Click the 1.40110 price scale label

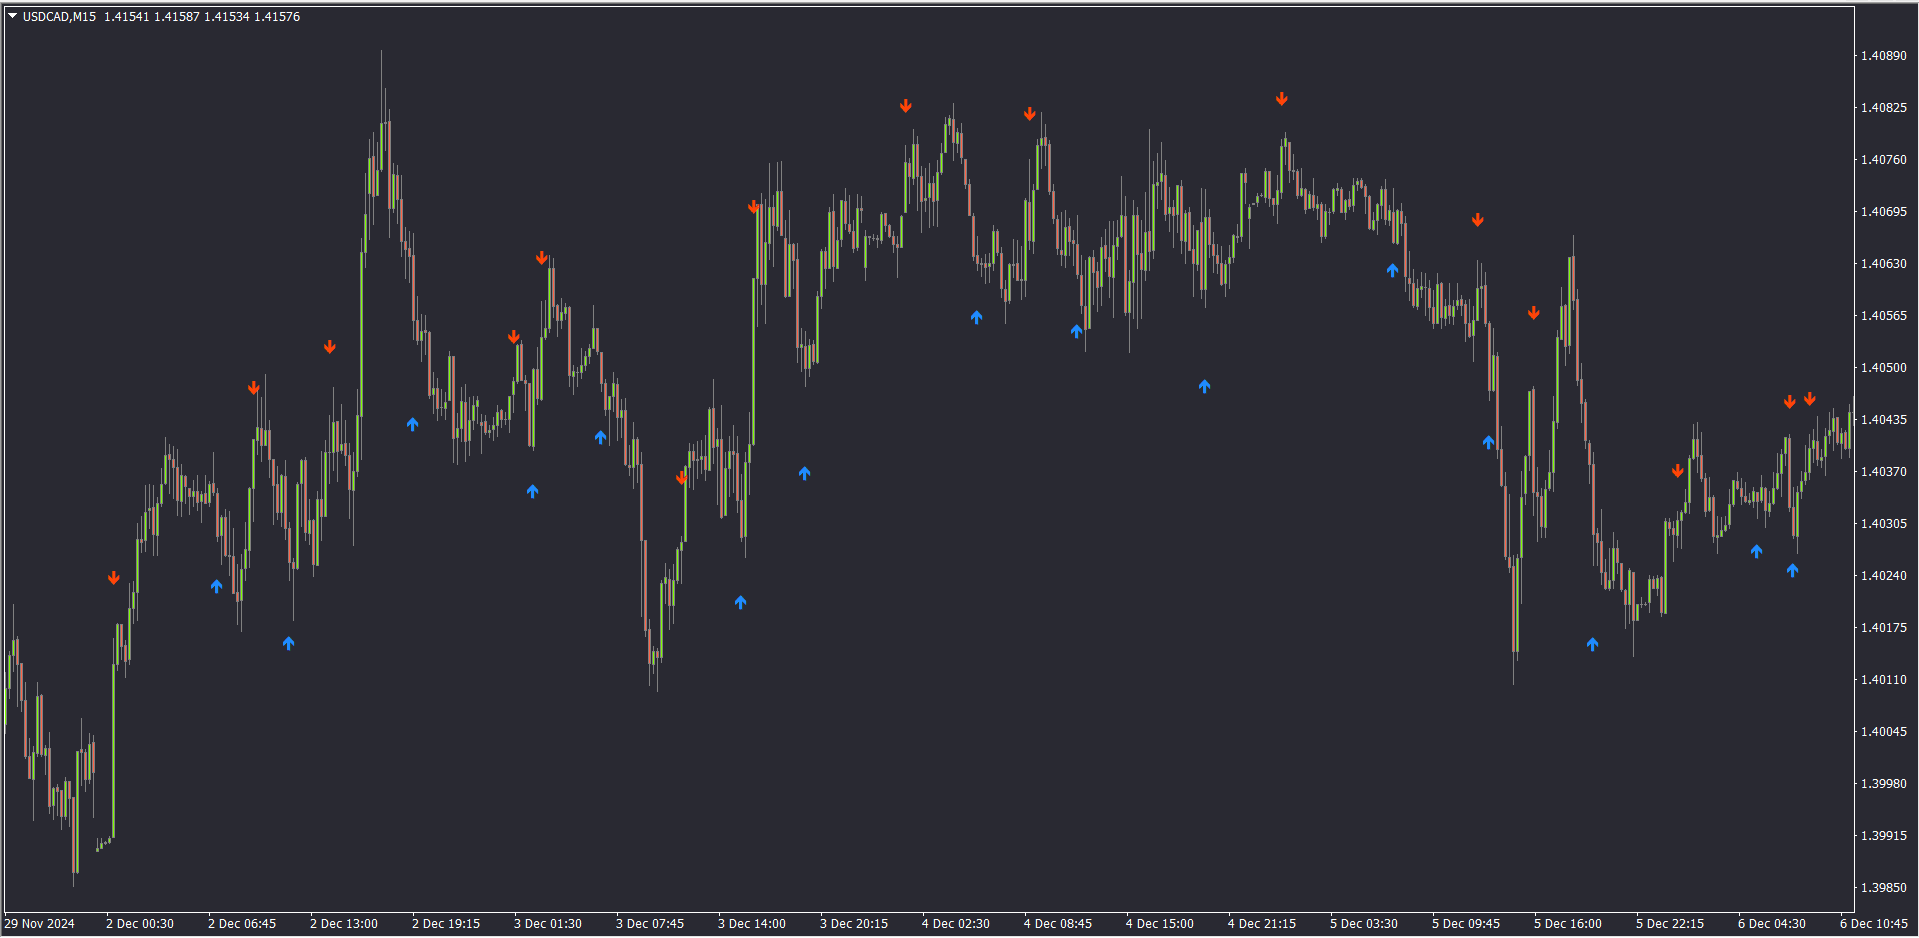pyautogui.click(x=1883, y=680)
